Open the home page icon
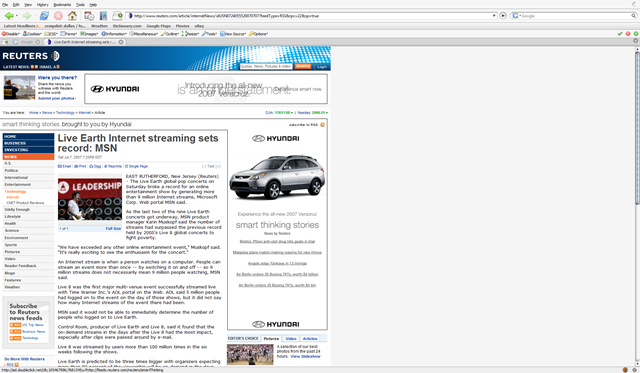 (72, 16)
